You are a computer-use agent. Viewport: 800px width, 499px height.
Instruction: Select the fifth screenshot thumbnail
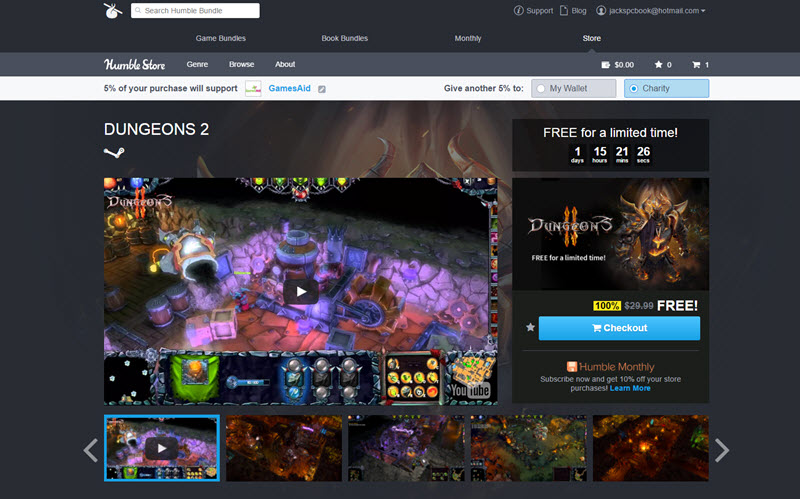pyautogui.click(x=651, y=448)
